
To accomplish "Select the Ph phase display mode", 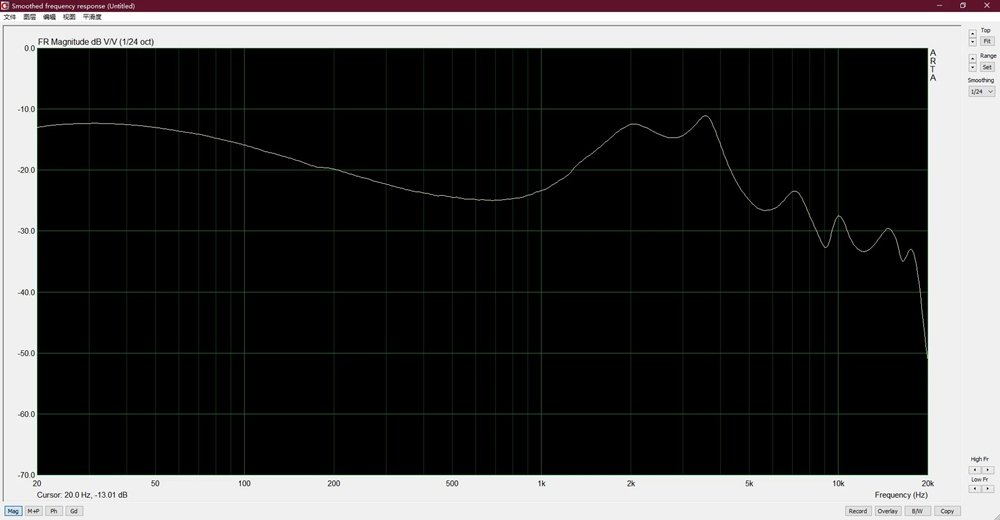I will [54, 511].
